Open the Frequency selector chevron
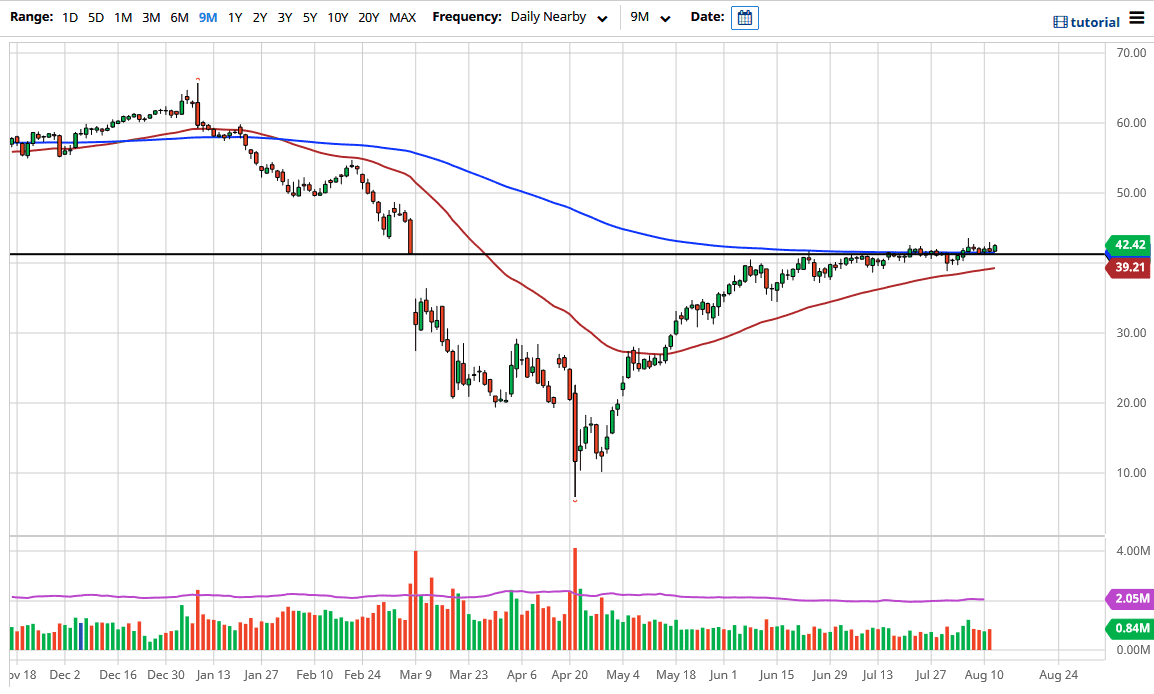 (602, 18)
